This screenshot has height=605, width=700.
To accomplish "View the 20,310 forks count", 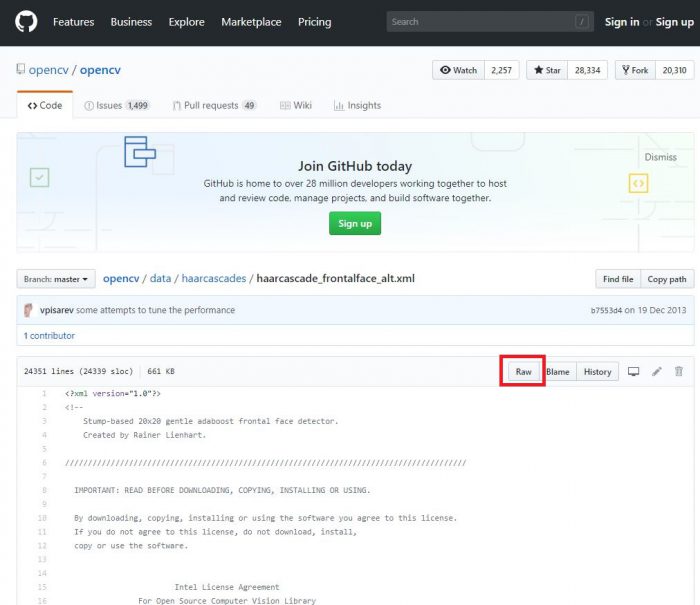I will pos(675,70).
